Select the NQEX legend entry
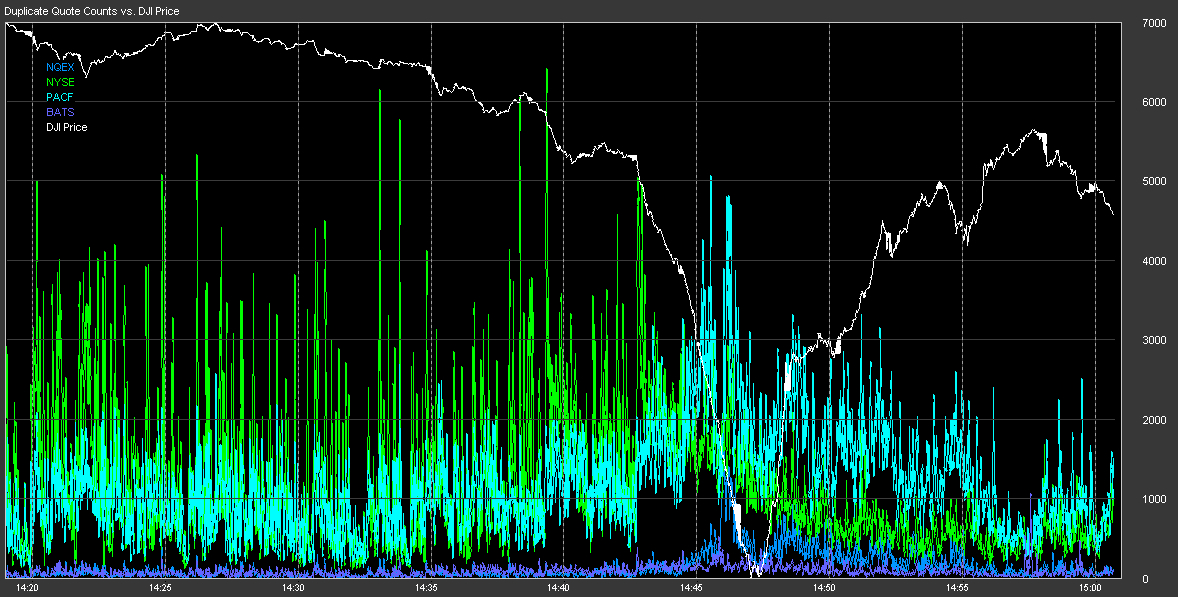The image size is (1178, 597). point(60,68)
